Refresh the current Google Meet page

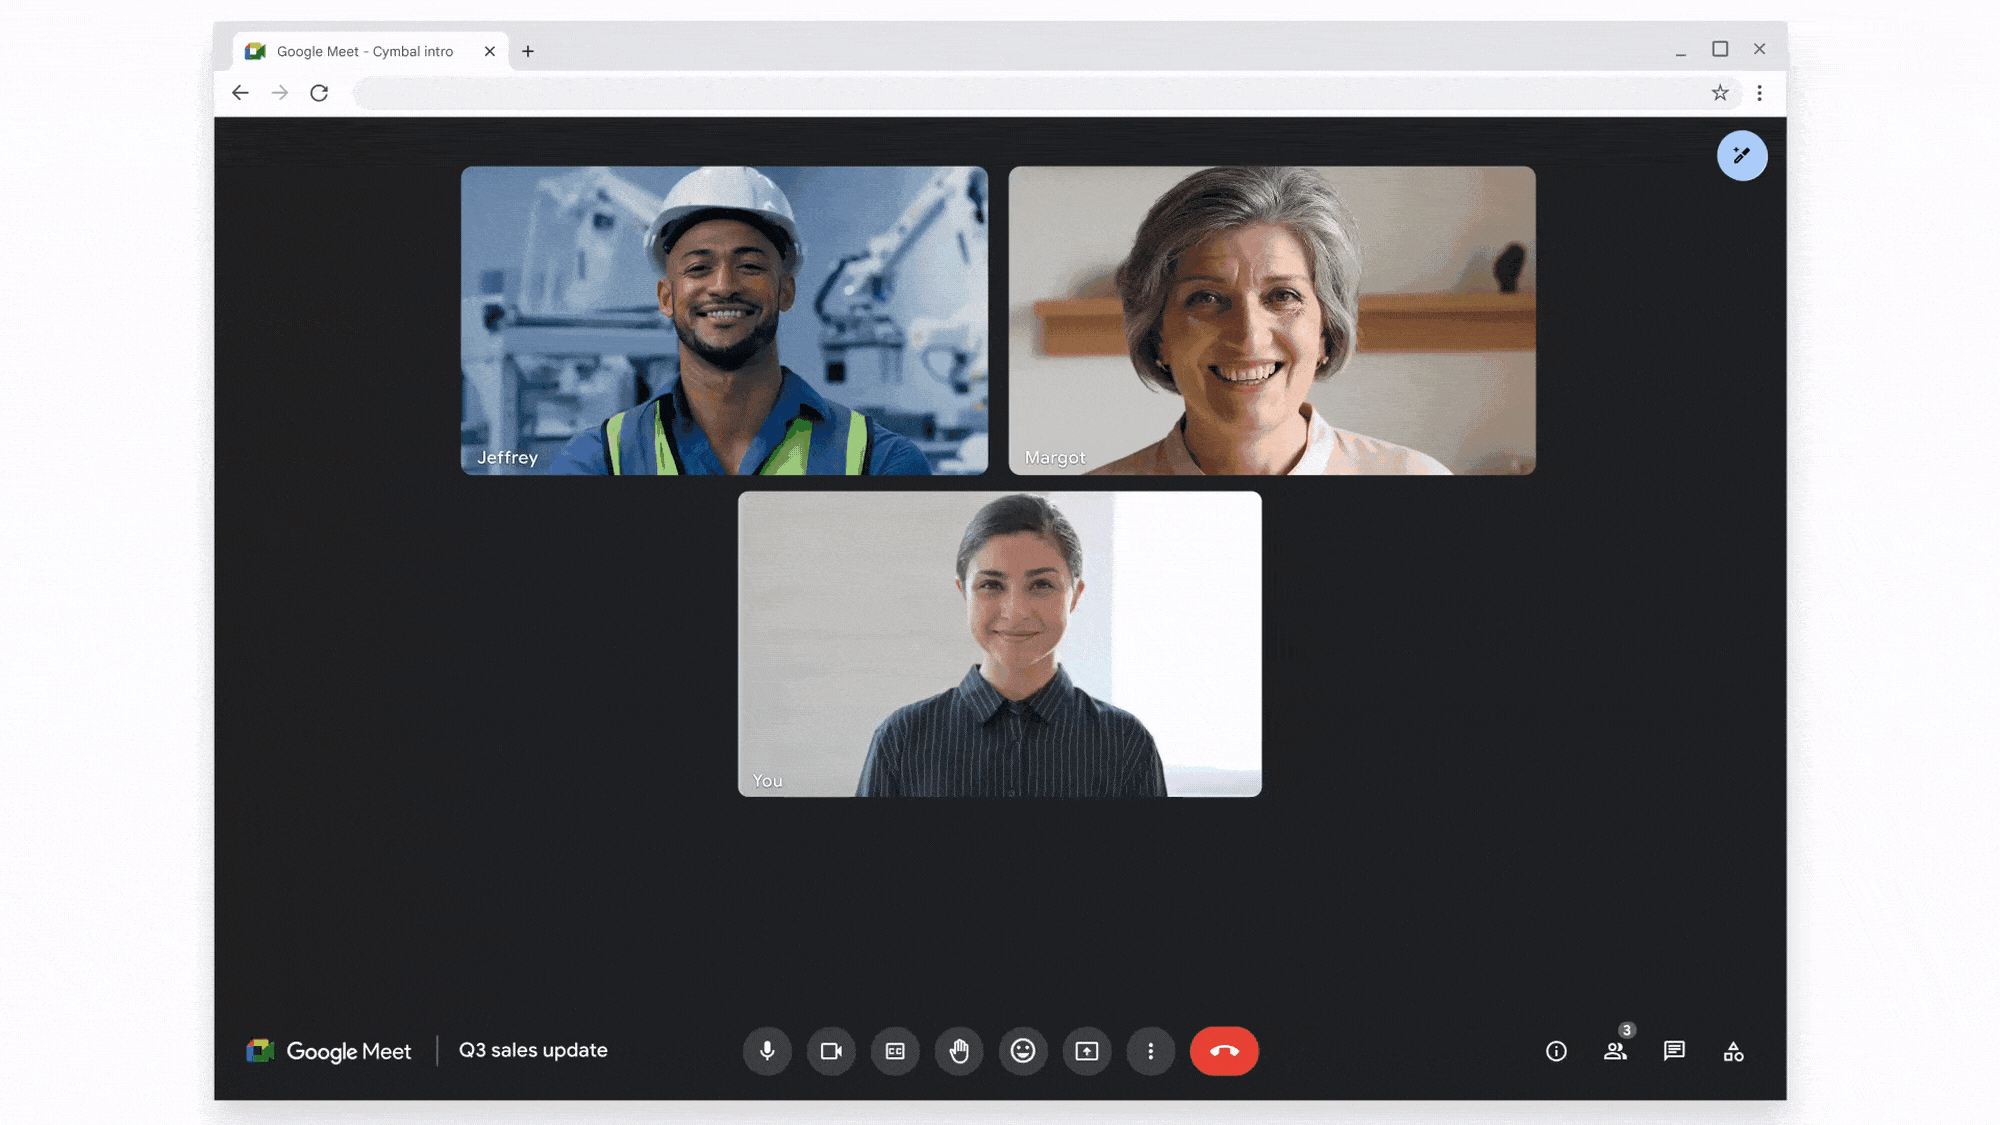point(317,92)
